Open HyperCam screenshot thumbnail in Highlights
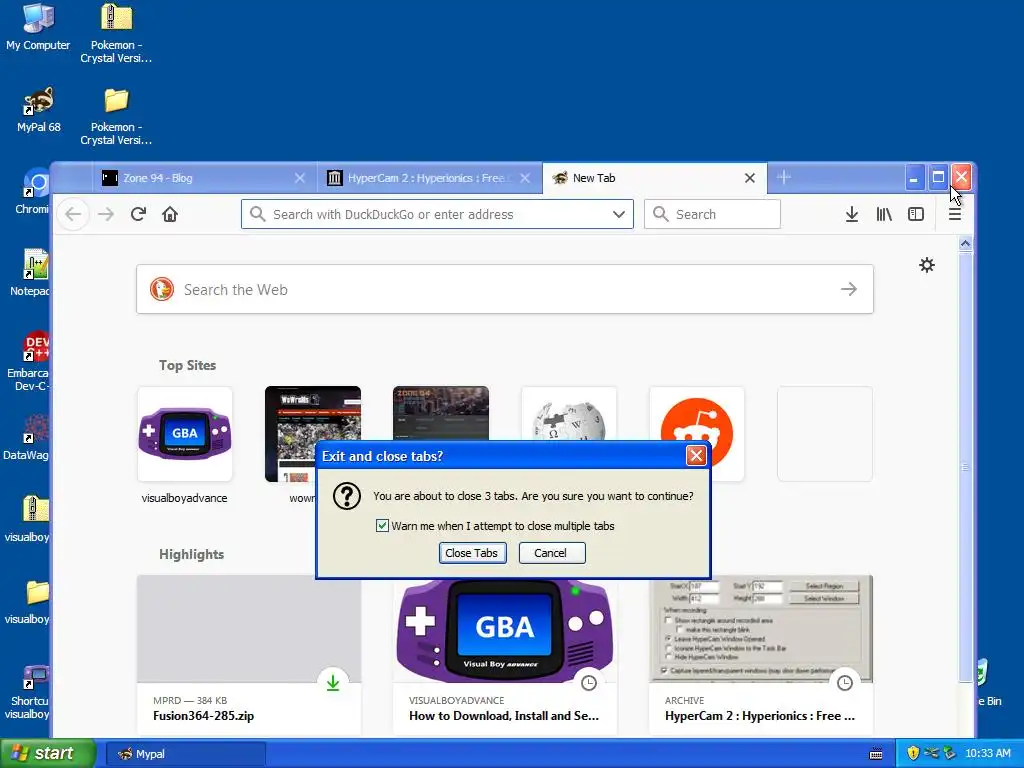Viewport: 1024px width, 768px height. pos(761,629)
